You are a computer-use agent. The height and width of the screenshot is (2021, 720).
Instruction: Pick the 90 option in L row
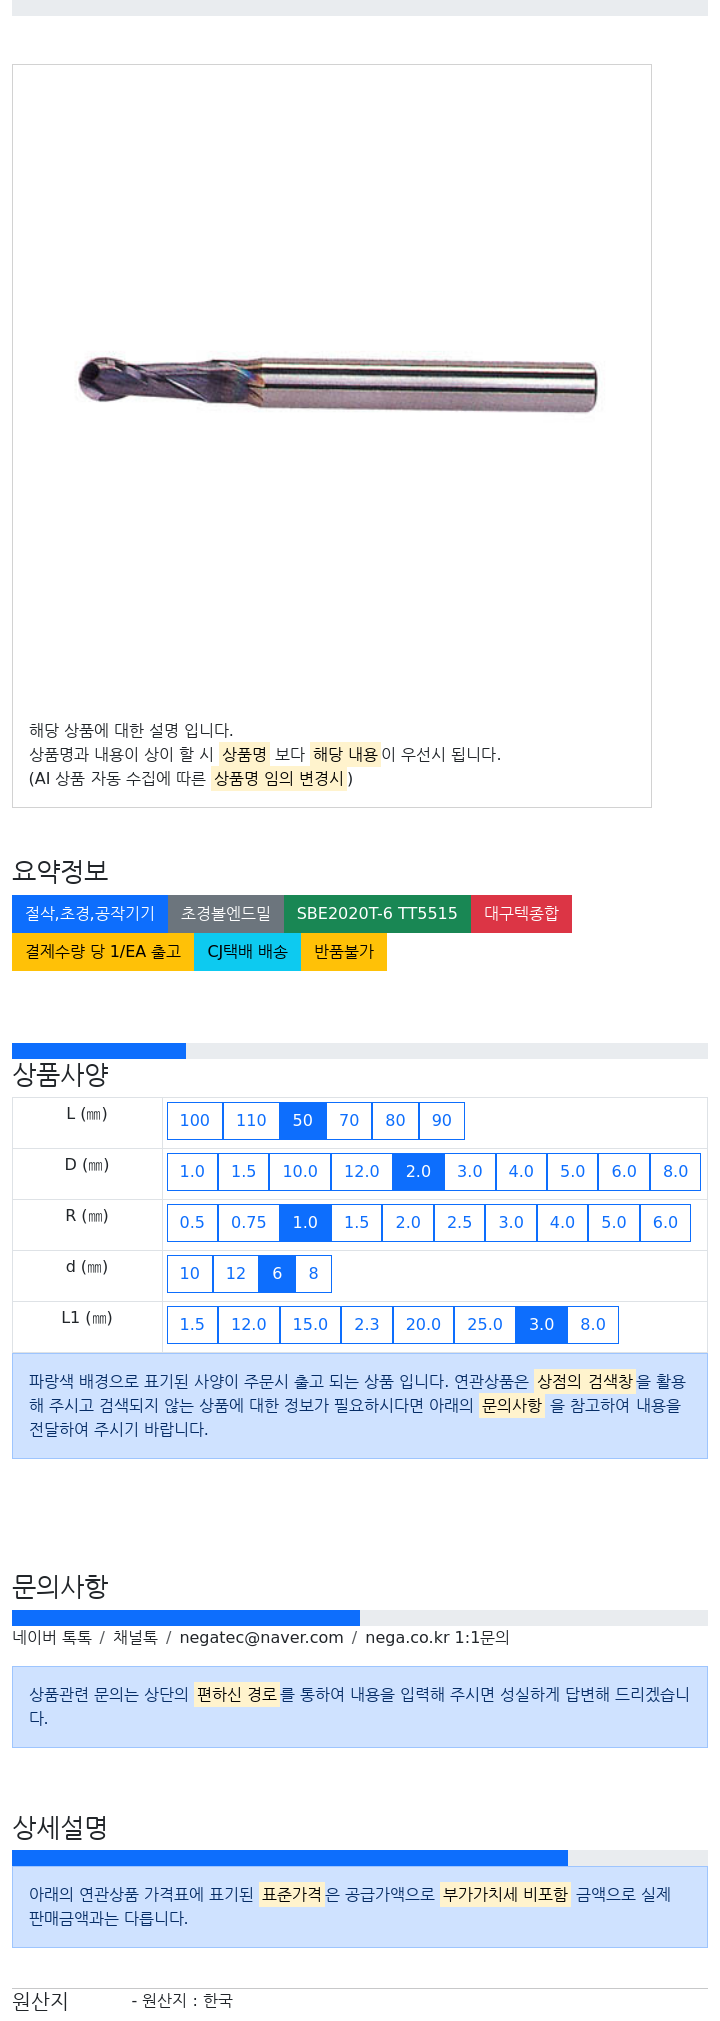tap(442, 1121)
